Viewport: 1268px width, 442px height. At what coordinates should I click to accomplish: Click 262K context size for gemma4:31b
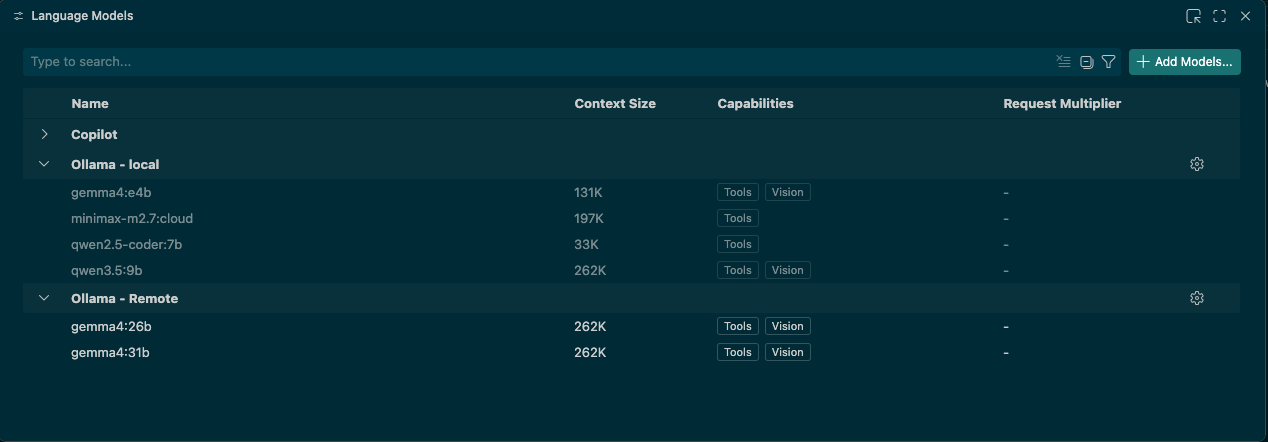coord(590,352)
